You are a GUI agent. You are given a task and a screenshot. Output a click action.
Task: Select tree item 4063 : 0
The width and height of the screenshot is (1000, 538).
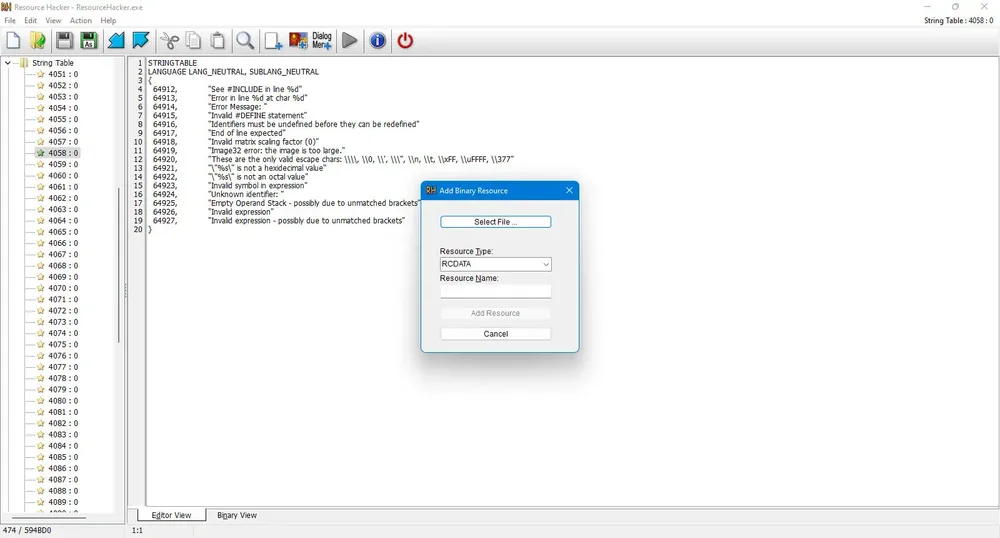63,209
